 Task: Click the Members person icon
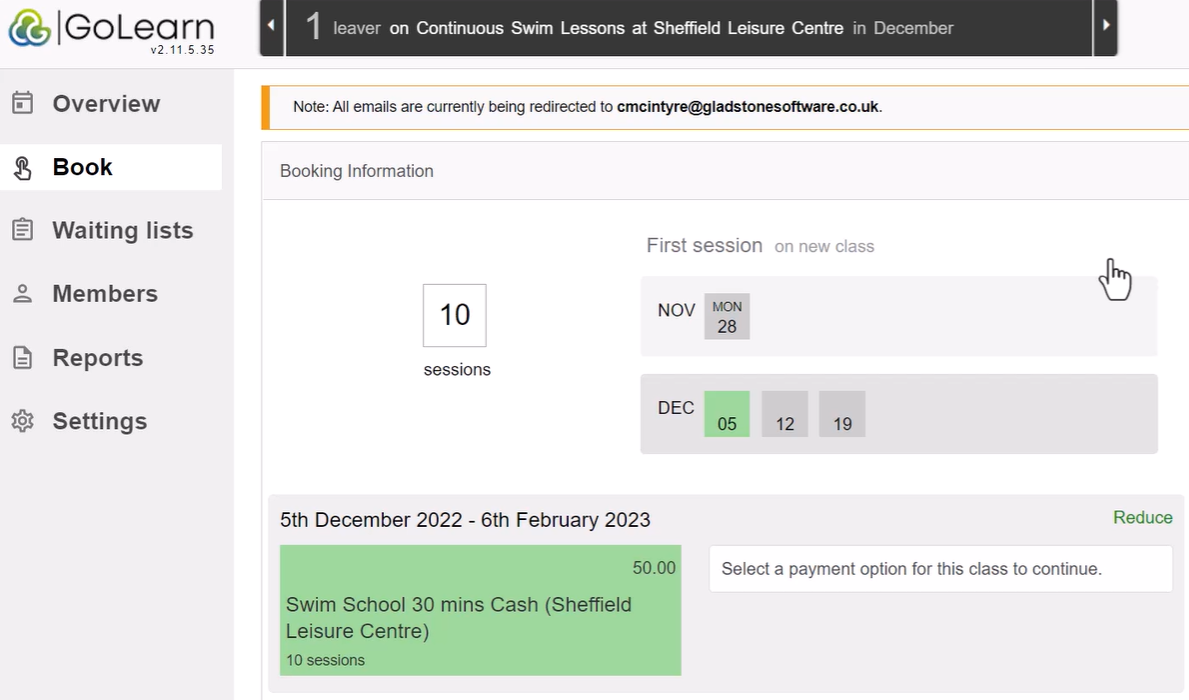(x=23, y=293)
